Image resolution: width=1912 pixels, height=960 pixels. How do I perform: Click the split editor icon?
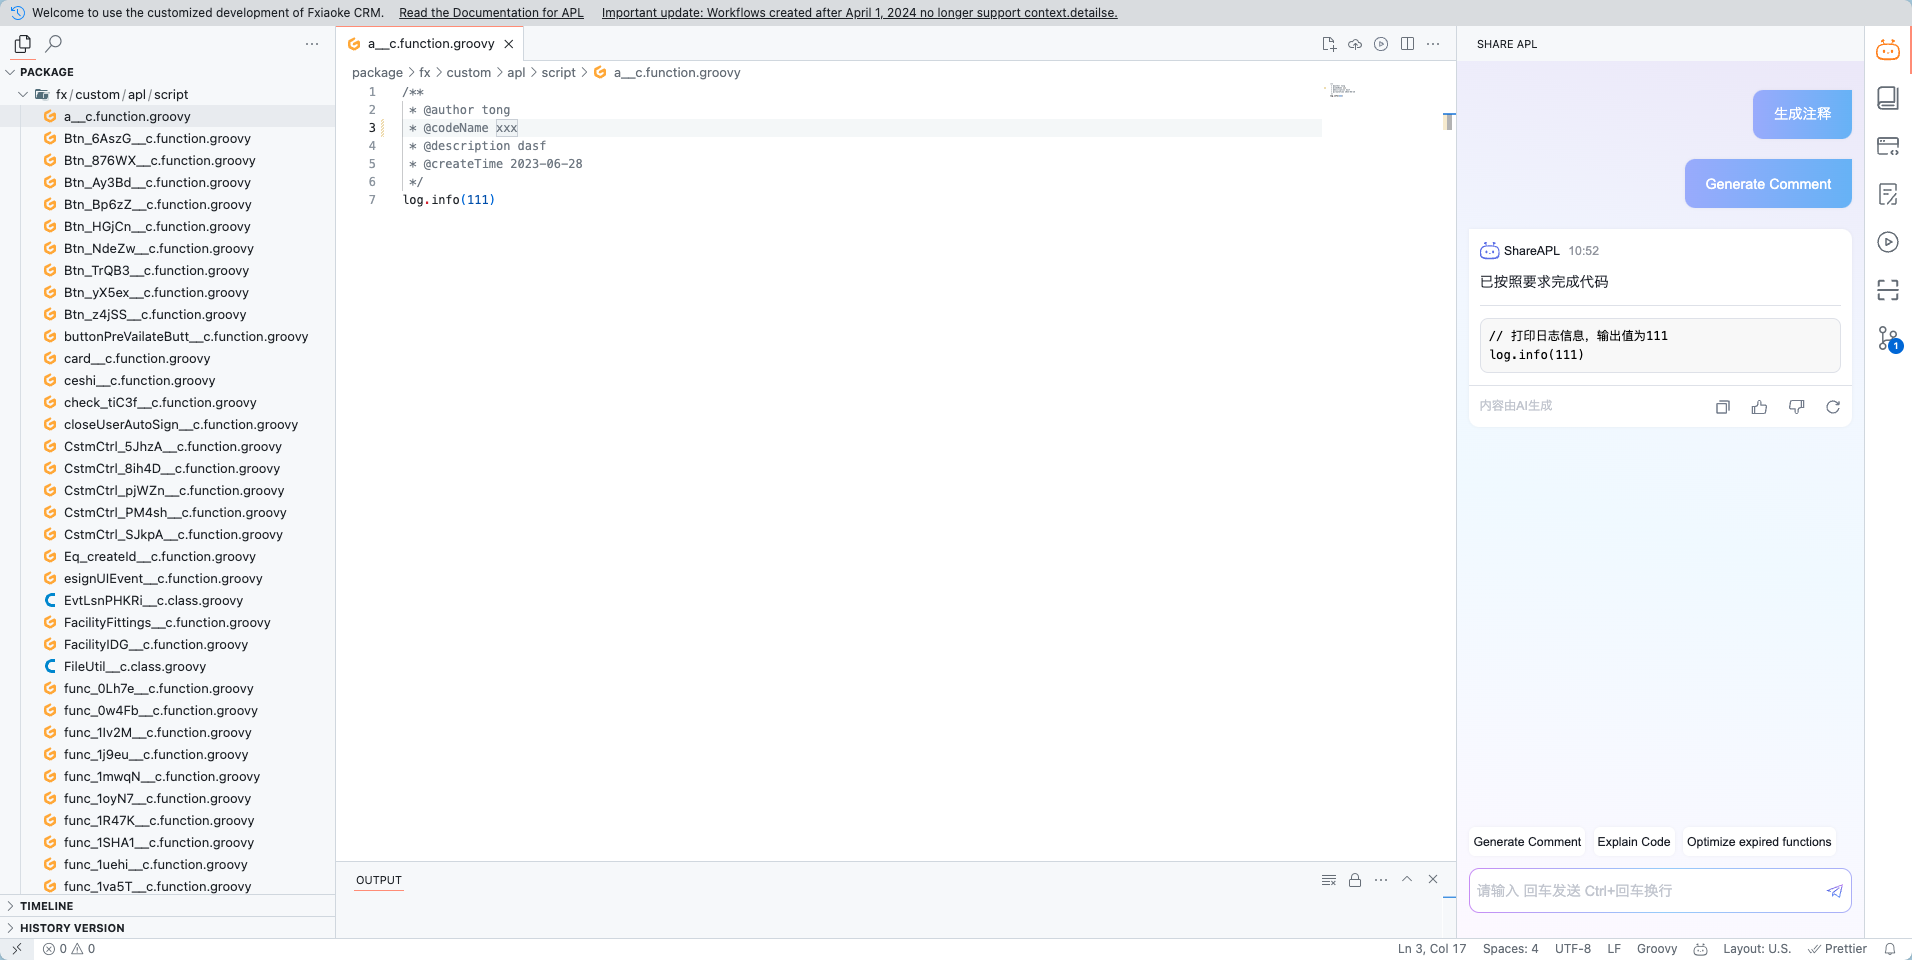pos(1407,44)
